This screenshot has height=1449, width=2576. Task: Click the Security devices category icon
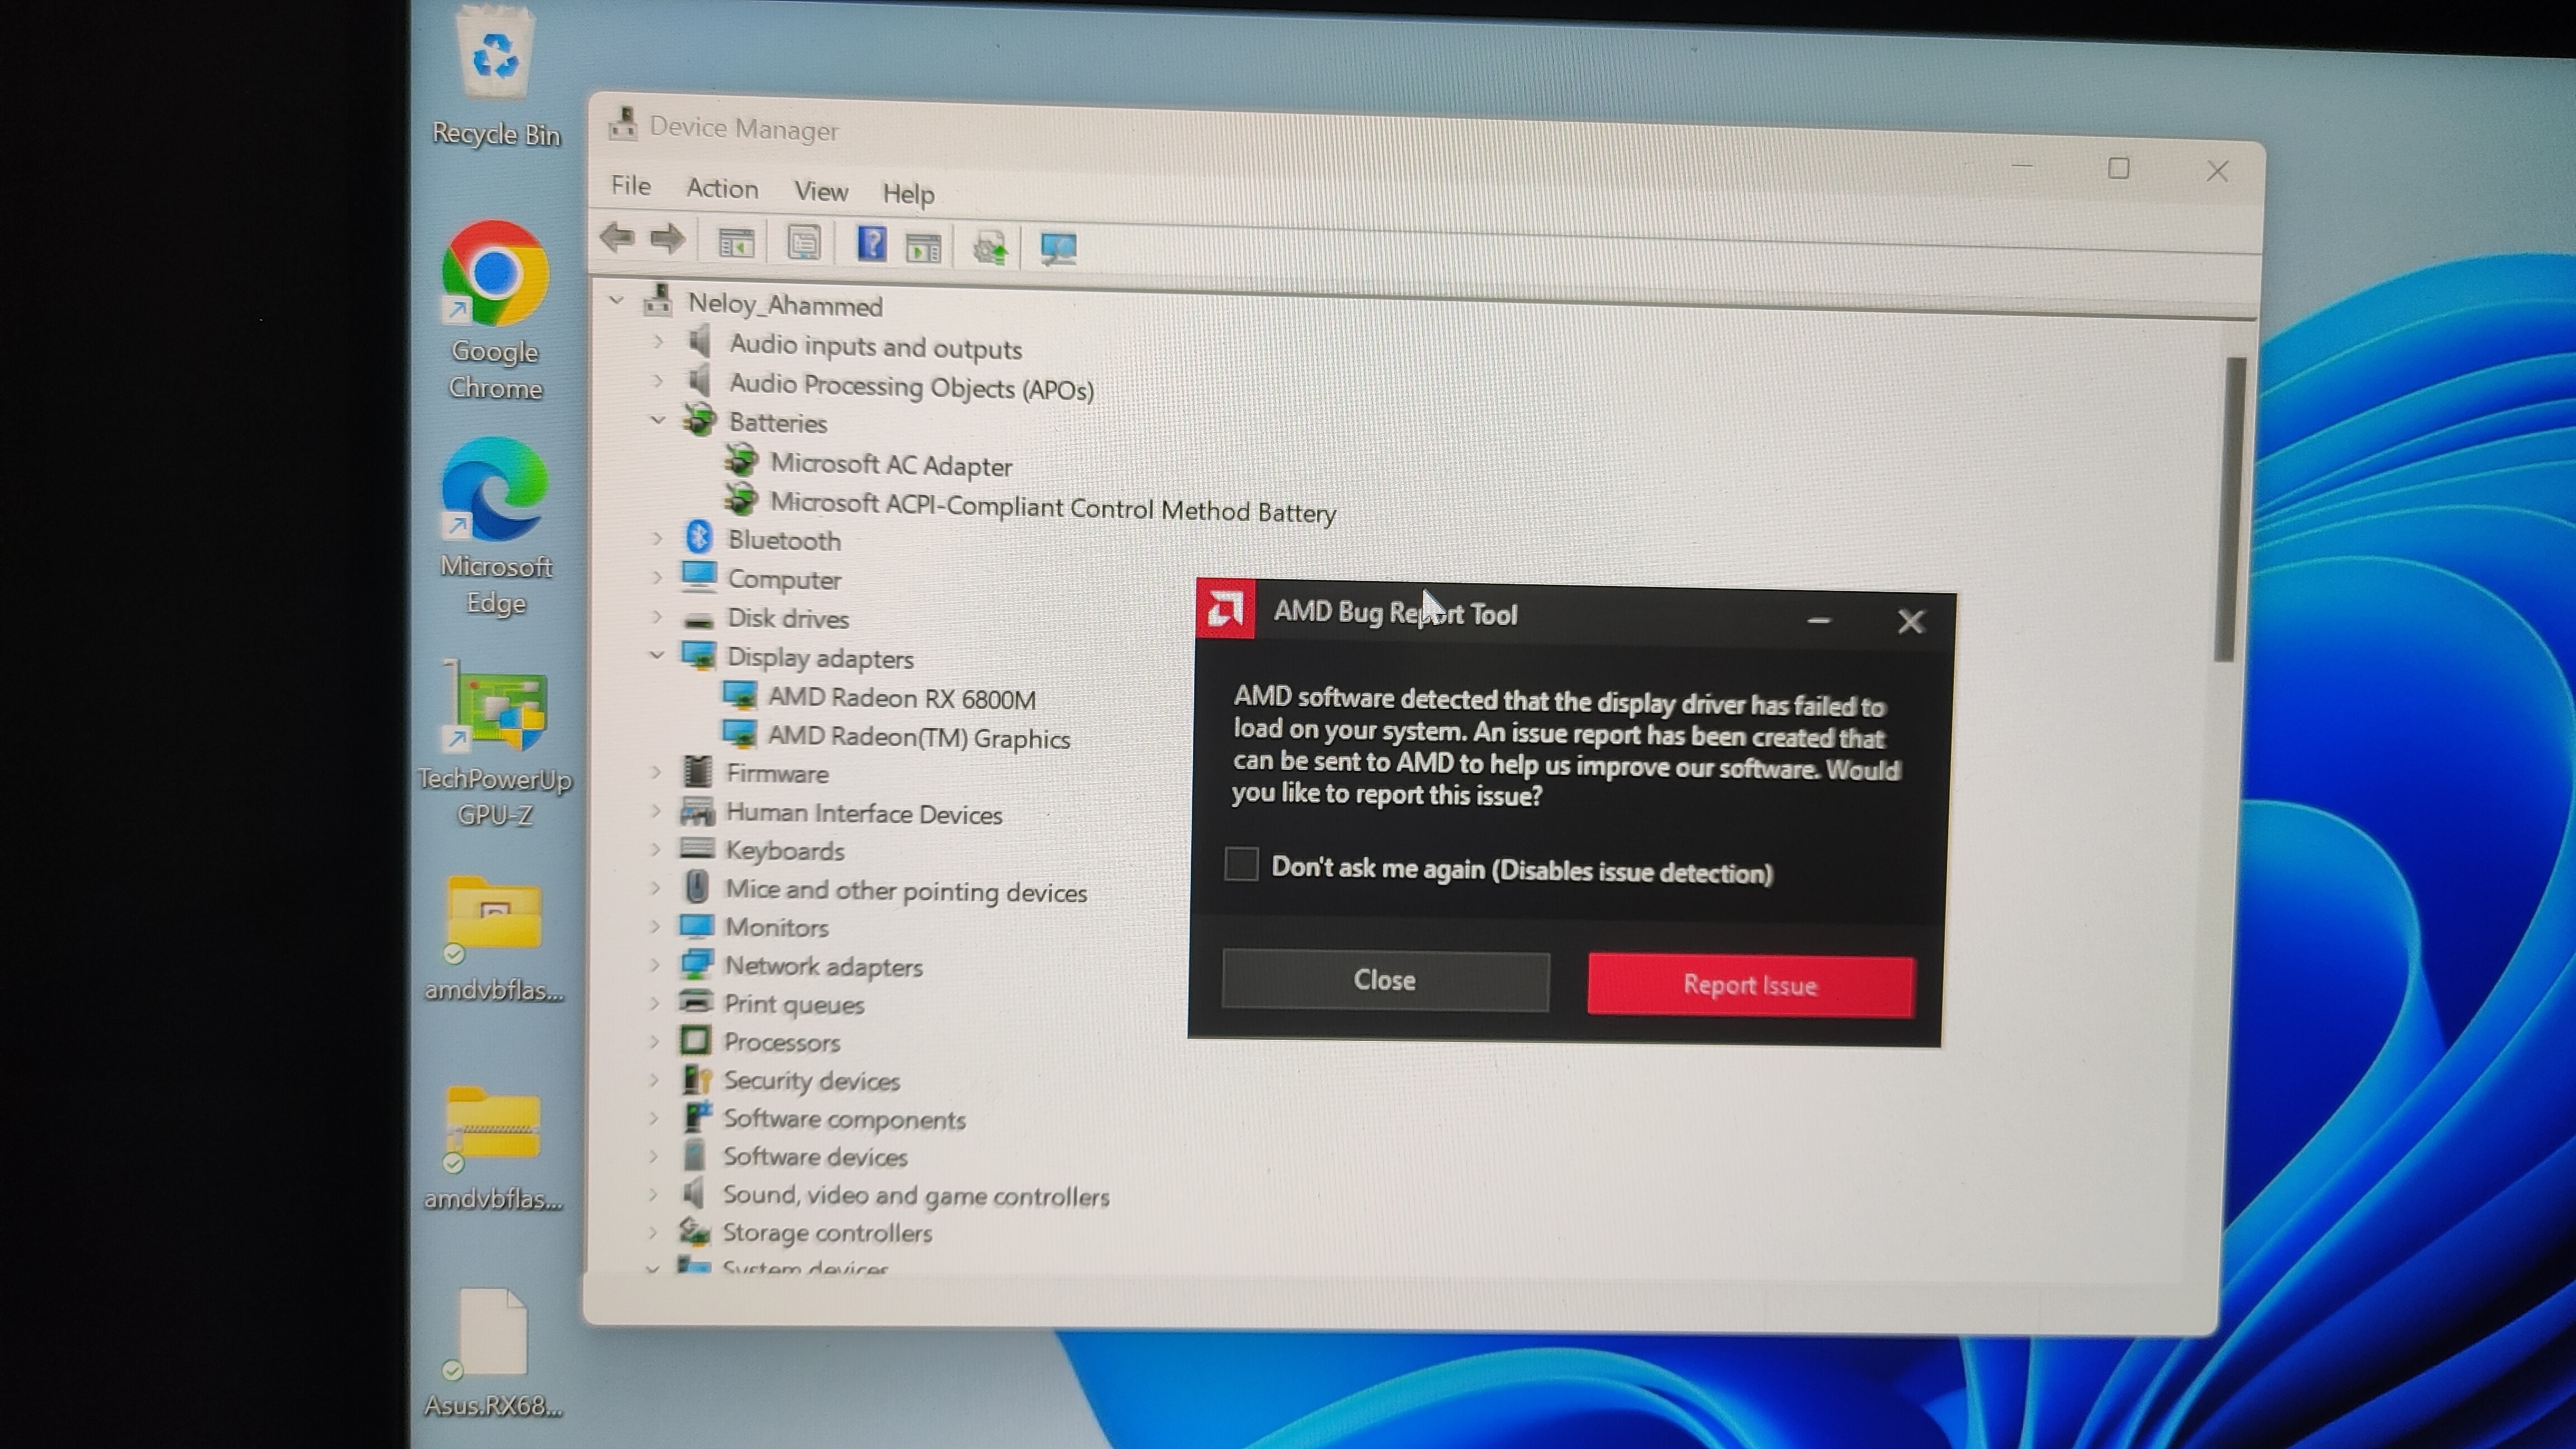(x=696, y=1079)
